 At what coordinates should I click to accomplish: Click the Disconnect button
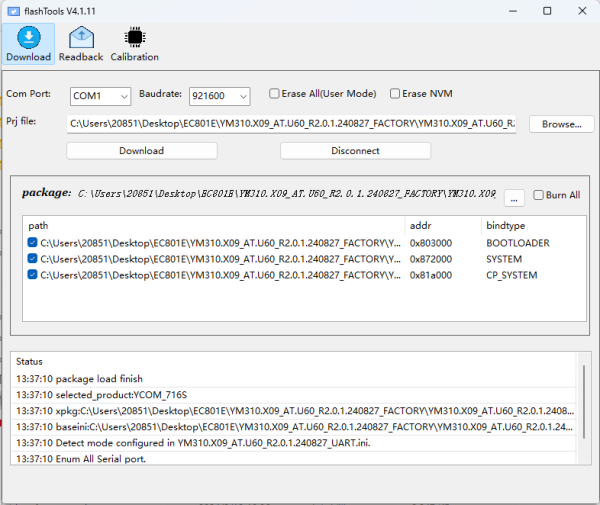(355, 151)
